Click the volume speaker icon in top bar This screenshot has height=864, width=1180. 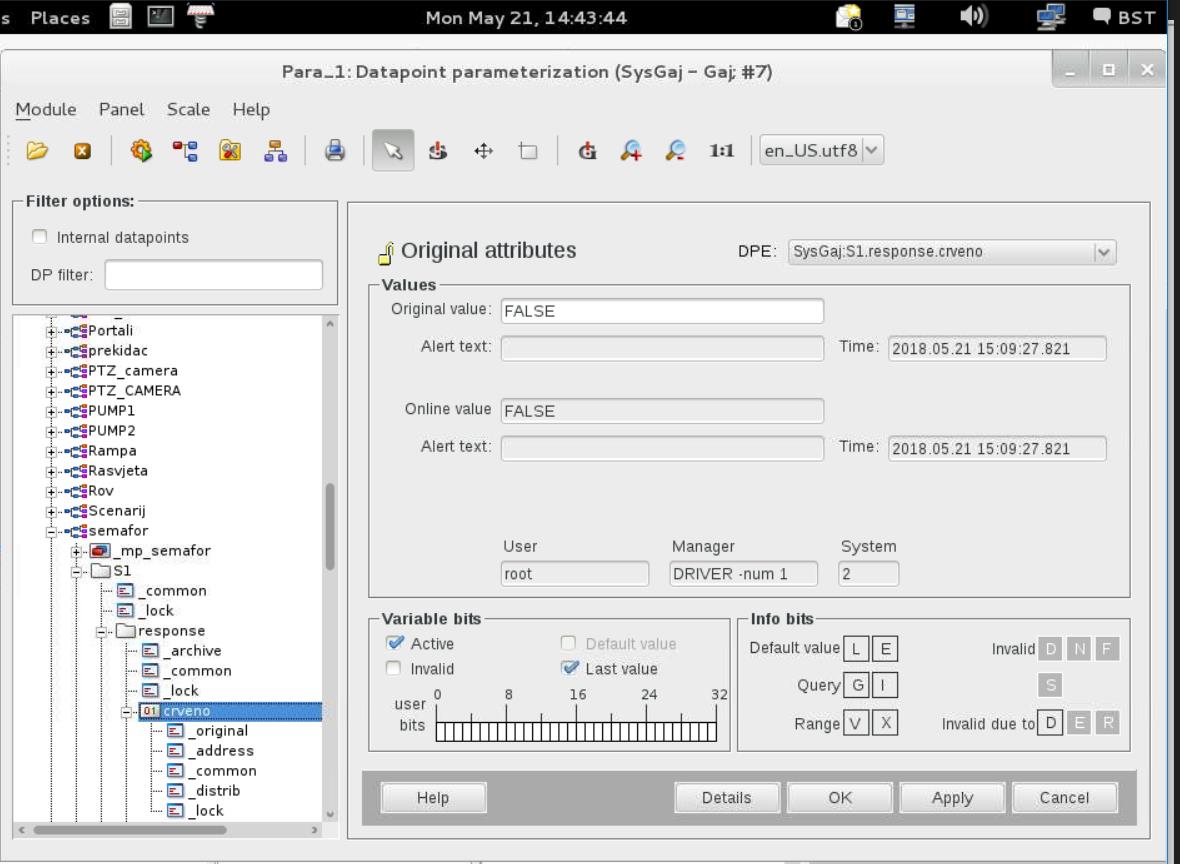(975, 17)
